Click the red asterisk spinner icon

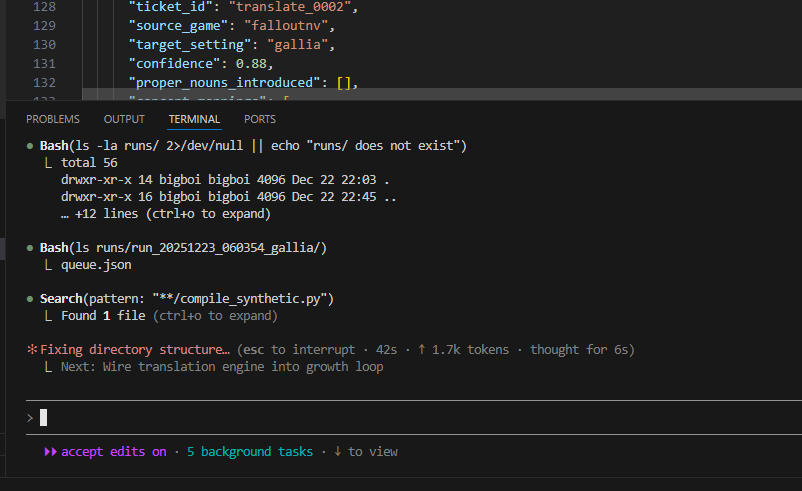(x=32, y=349)
